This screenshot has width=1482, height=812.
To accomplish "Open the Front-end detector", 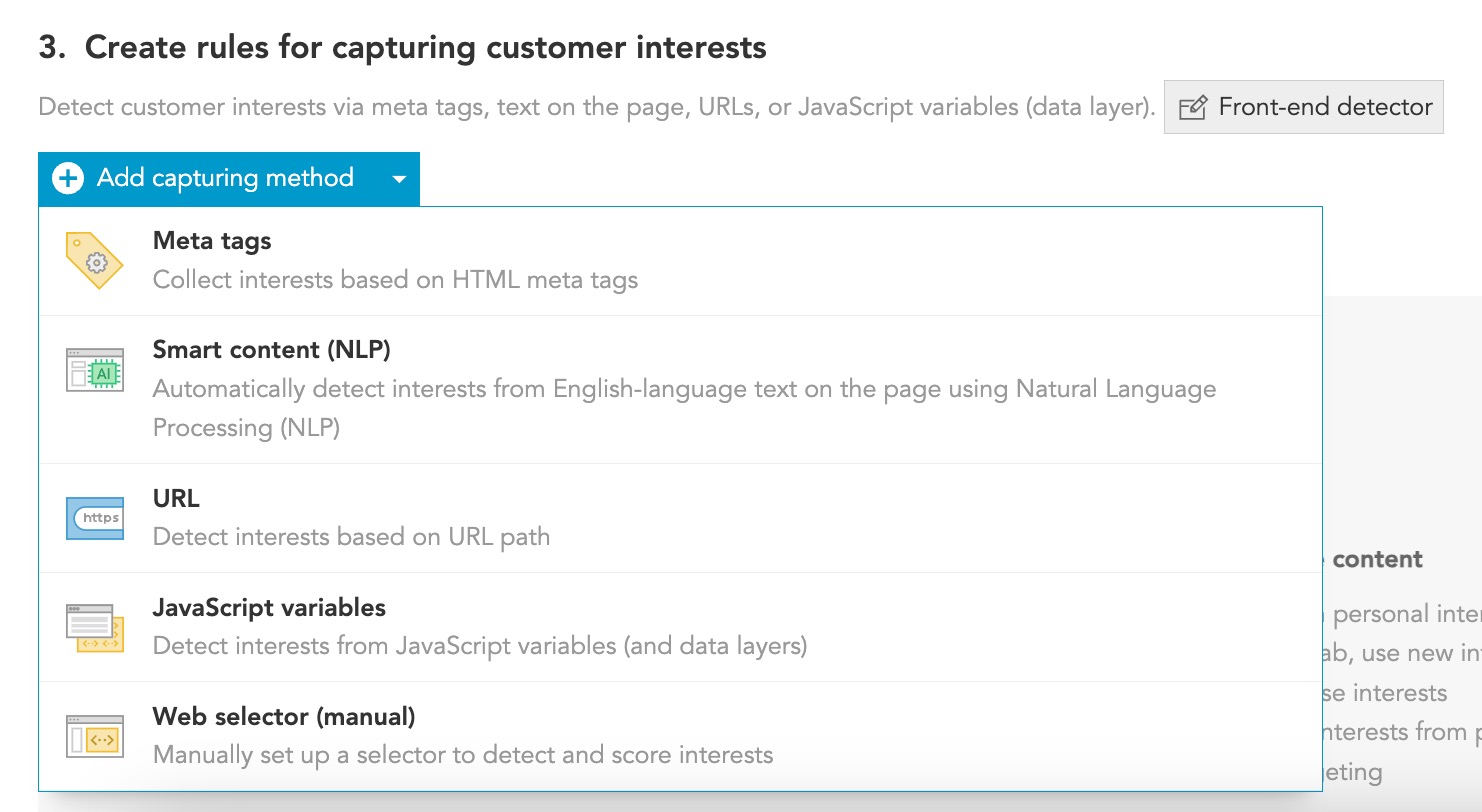I will click(1304, 107).
